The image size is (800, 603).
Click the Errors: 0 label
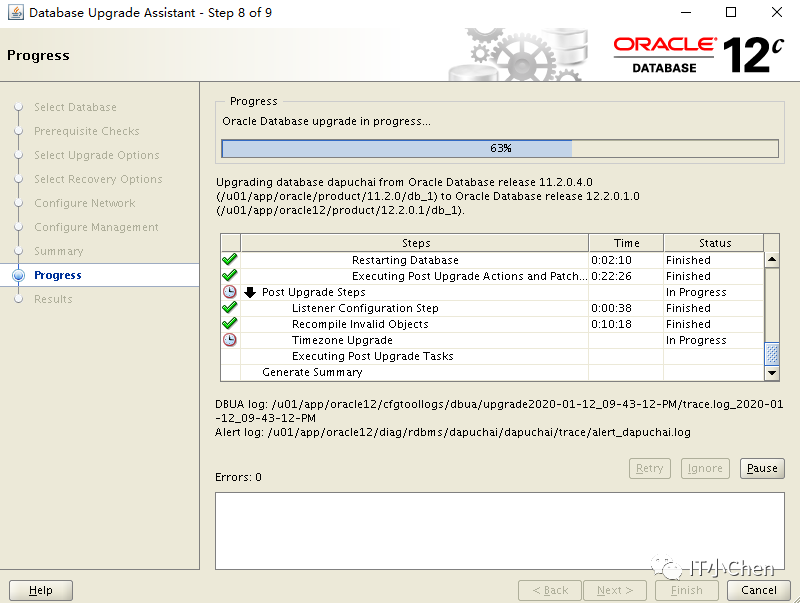238,477
